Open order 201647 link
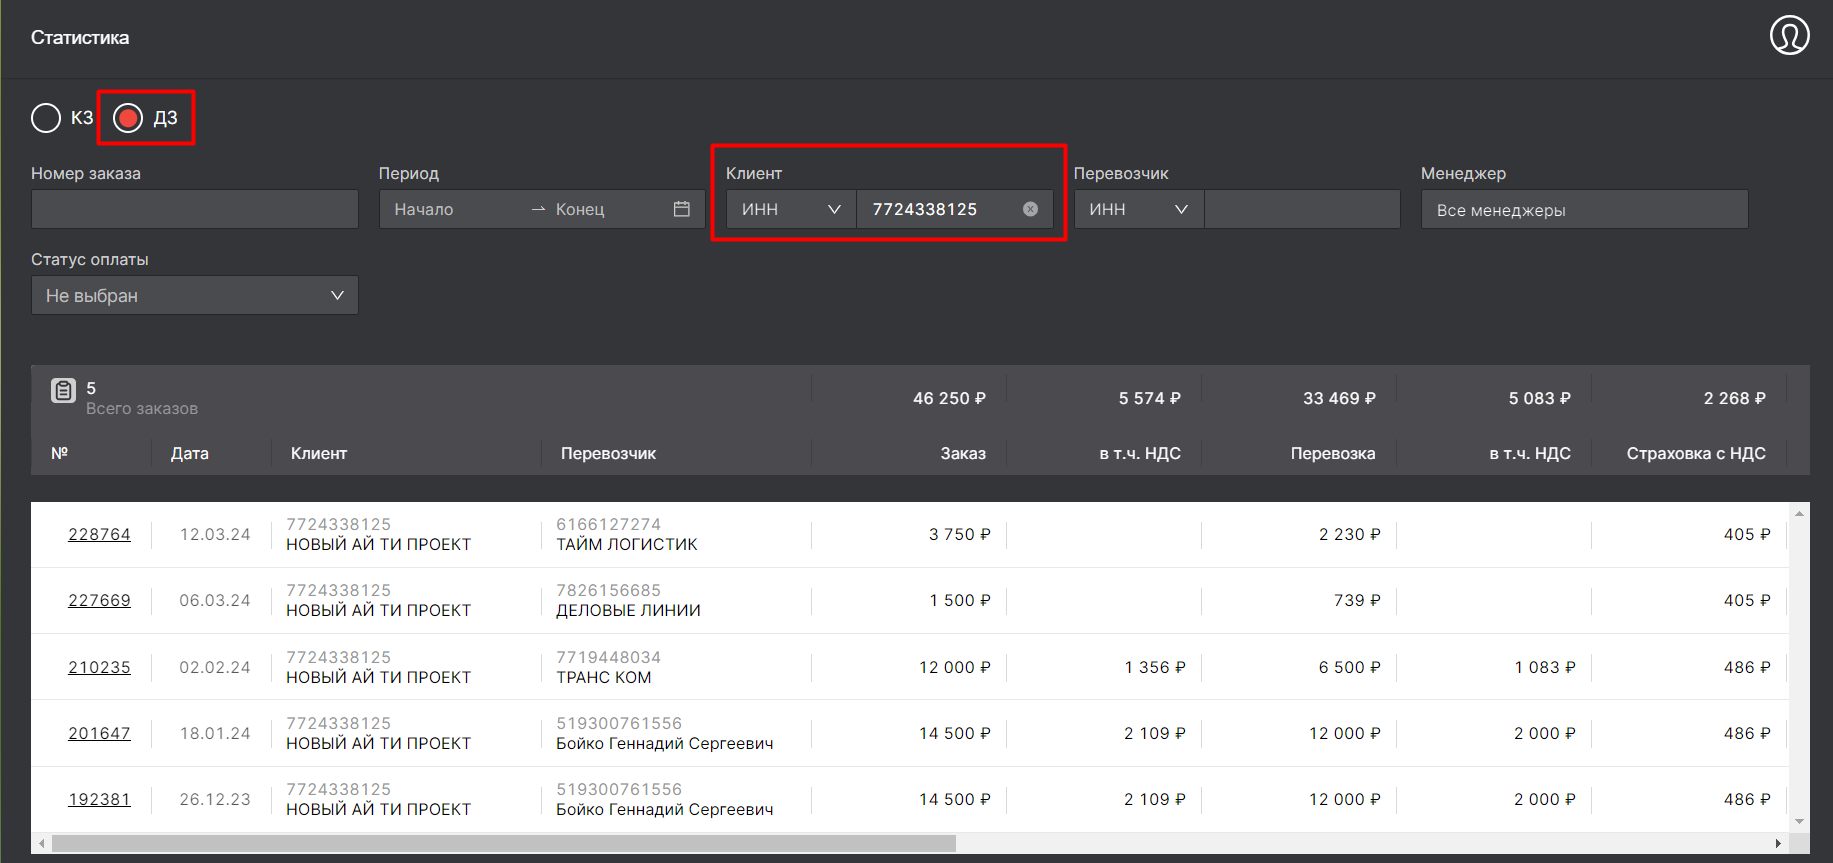Image resolution: width=1833 pixels, height=863 pixels. (99, 733)
